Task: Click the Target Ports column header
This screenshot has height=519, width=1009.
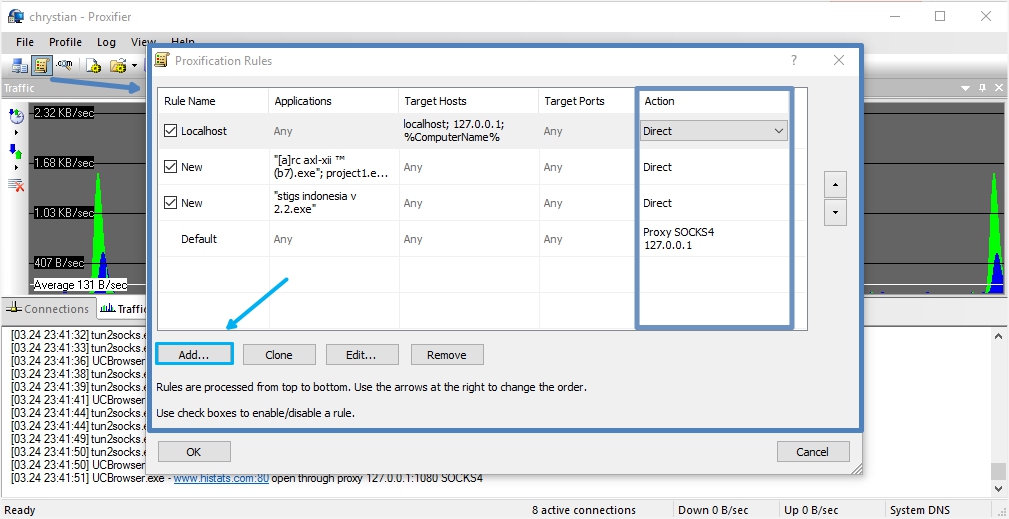Action: [x=588, y=101]
